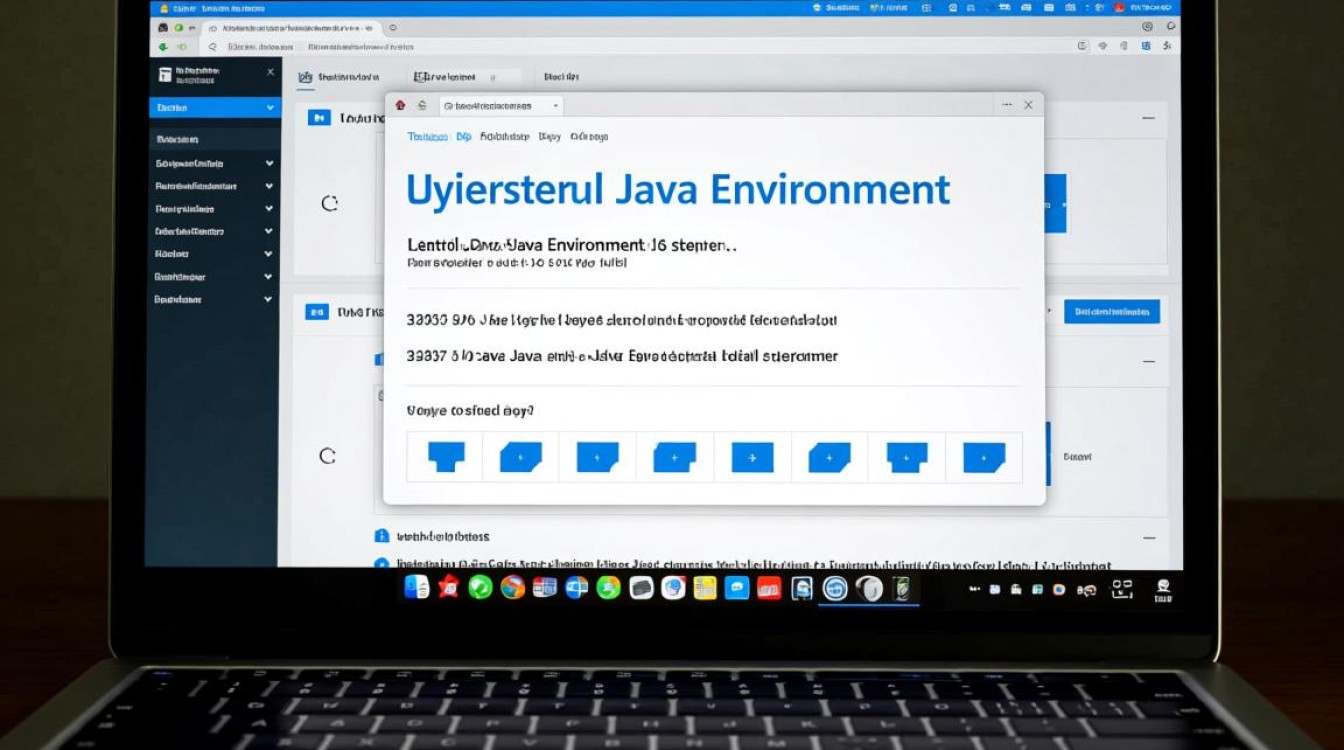The image size is (1344, 750).
Task: Expand the highlighted blue sidebar item chevron
Action: [269, 107]
